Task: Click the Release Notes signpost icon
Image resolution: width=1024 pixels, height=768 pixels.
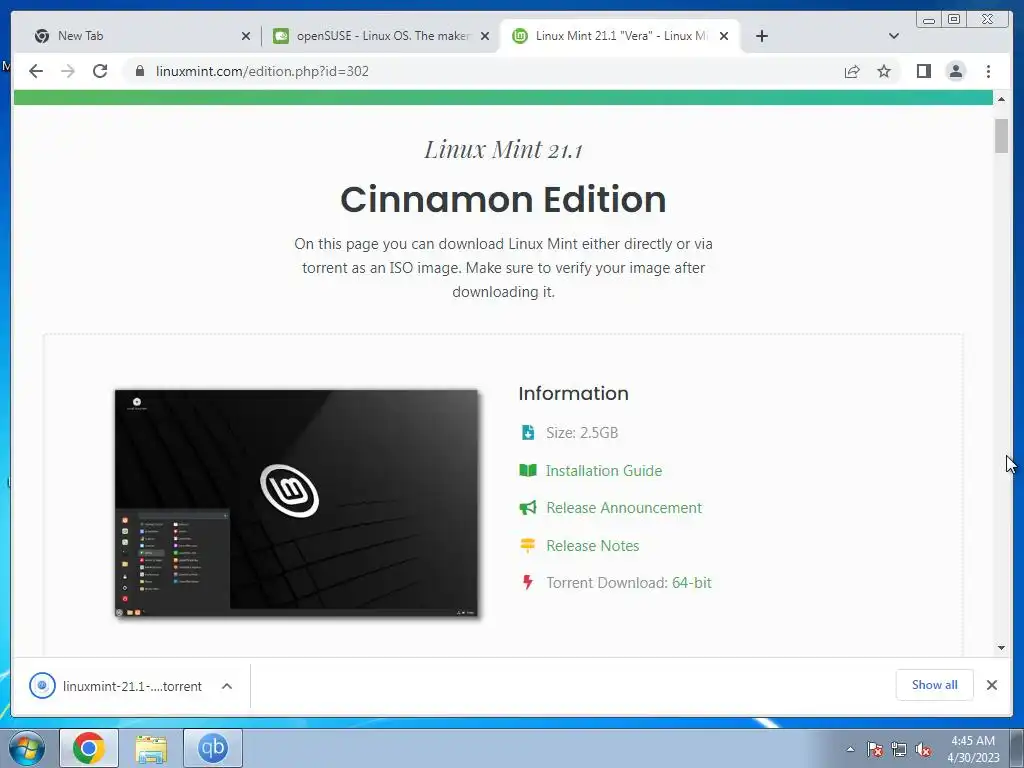Action: pyautogui.click(x=528, y=545)
